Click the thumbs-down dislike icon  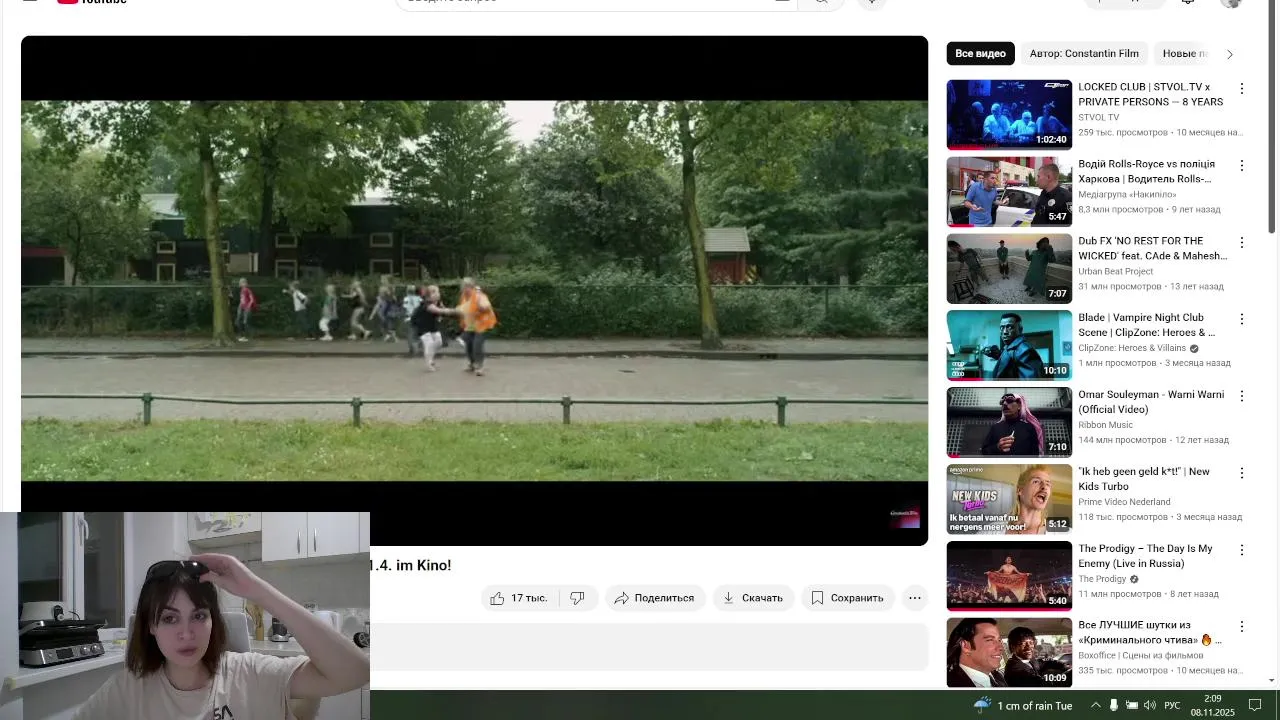[577, 598]
